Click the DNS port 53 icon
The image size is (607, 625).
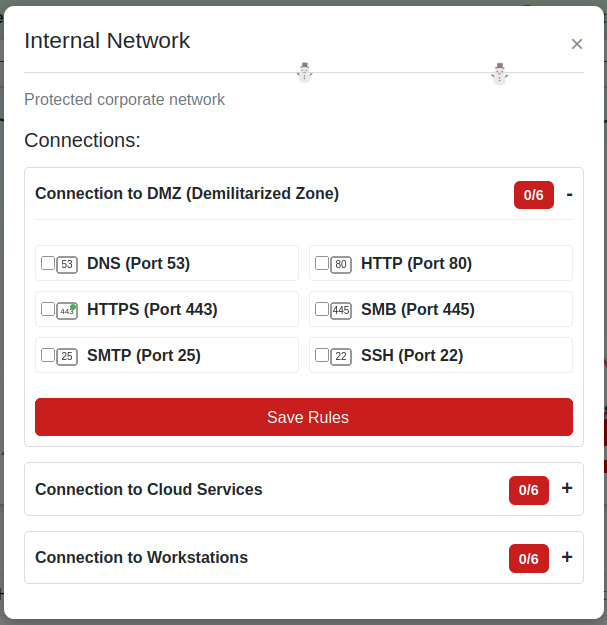click(x=67, y=264)
